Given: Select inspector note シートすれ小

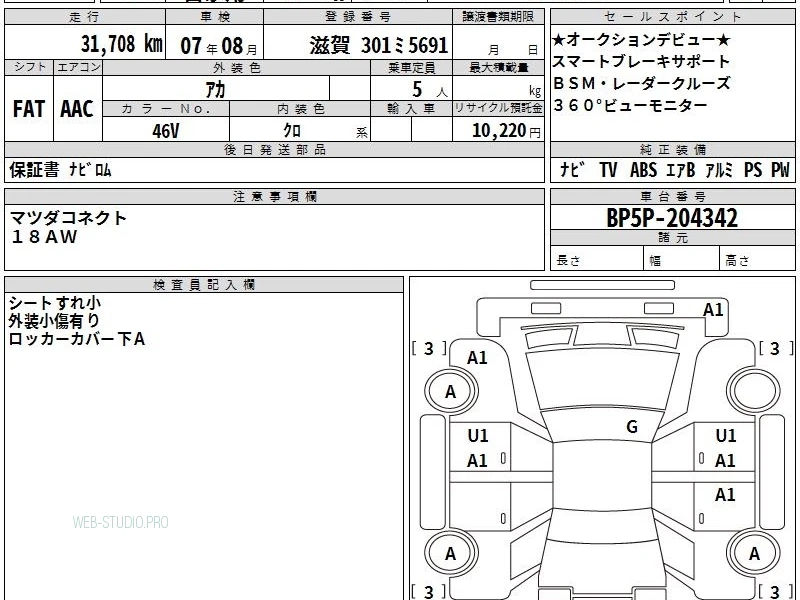Looking at the screenshot, I should click(x=55, y=303).
